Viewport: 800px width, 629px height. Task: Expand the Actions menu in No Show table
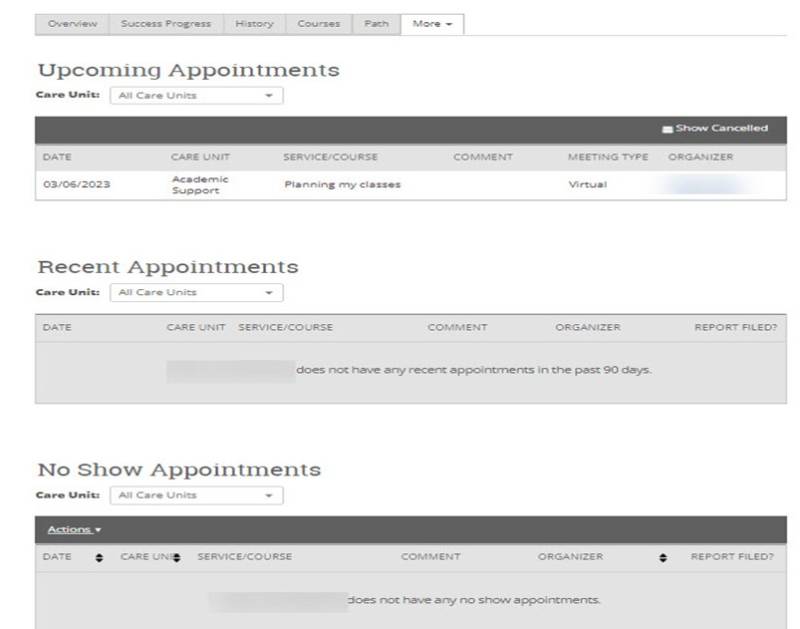pos(74,529)
